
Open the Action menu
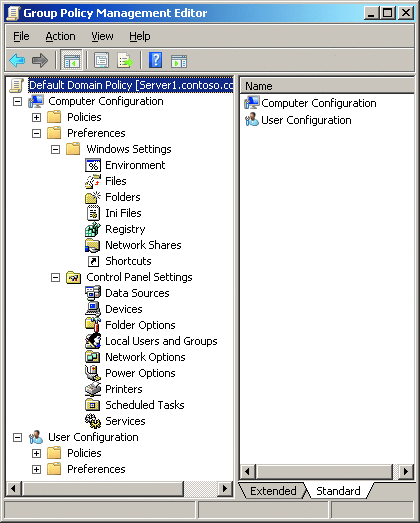pyautogui.click(x=60, y=36)
